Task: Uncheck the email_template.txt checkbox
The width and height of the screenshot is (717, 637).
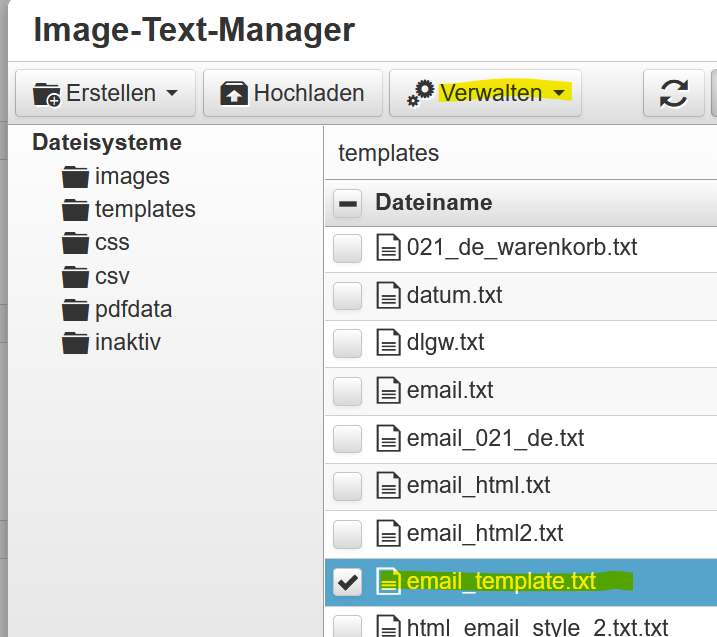Action: (x=348, y=582)
